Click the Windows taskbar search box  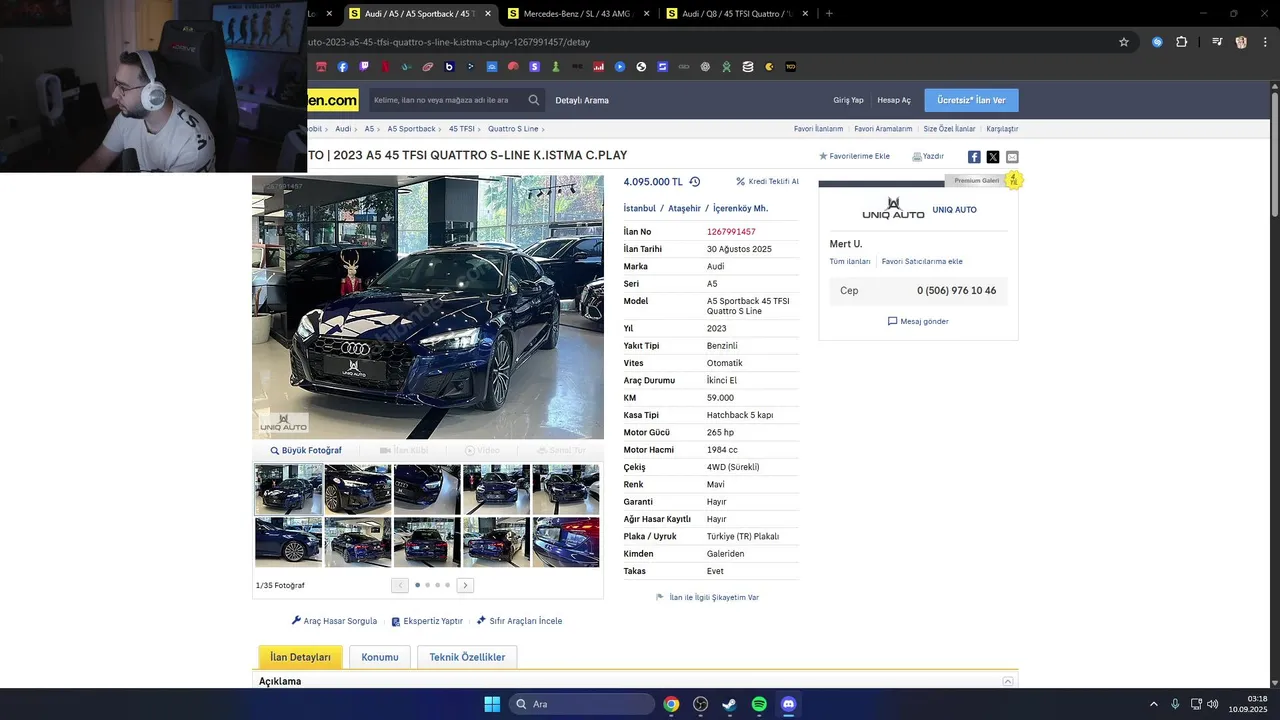pos(583,704)
